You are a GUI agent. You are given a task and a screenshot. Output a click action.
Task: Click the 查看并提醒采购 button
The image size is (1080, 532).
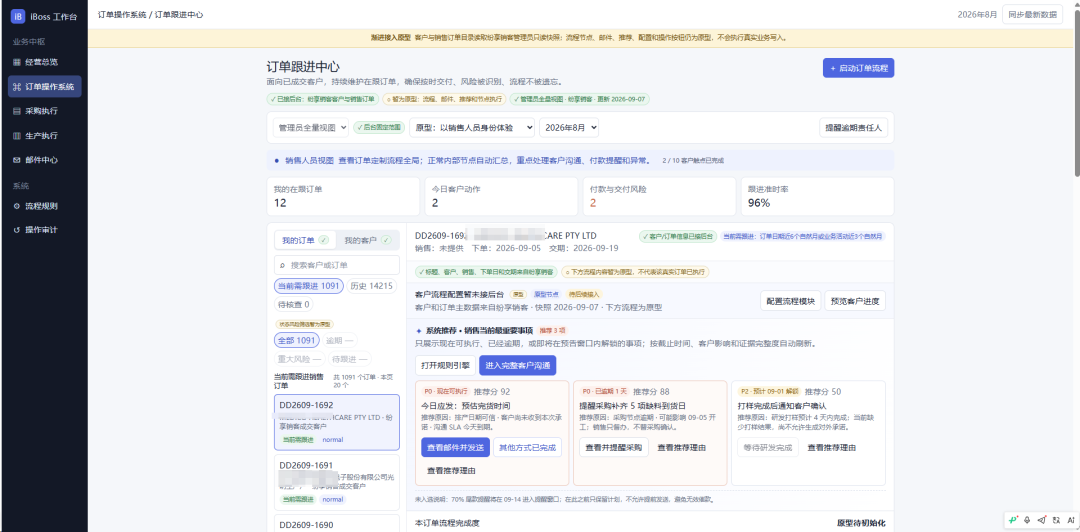[x=614, y=447]
